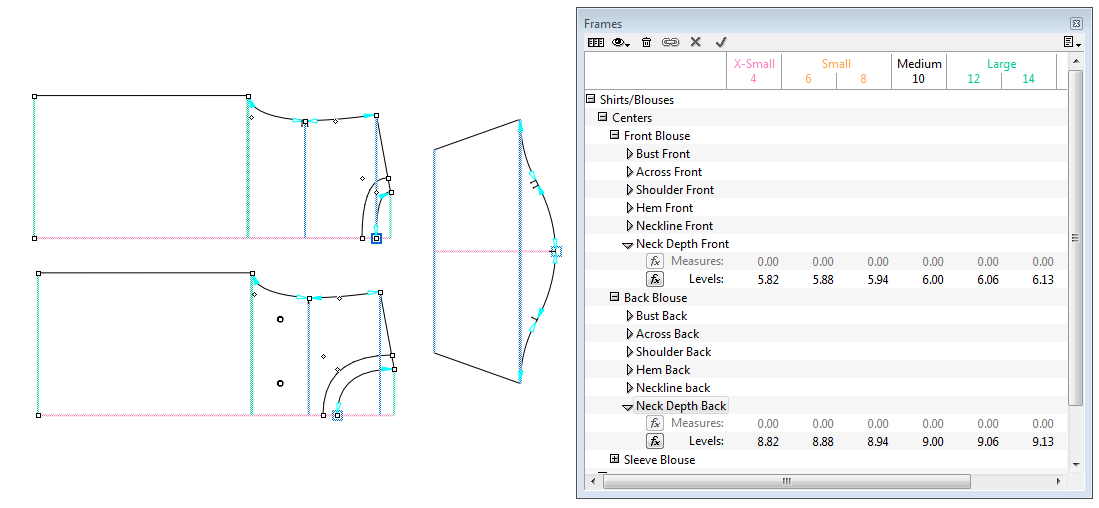Click the X cancel icon in toolbar
This screenshot has width=1099, height=508.
[695, 42]
